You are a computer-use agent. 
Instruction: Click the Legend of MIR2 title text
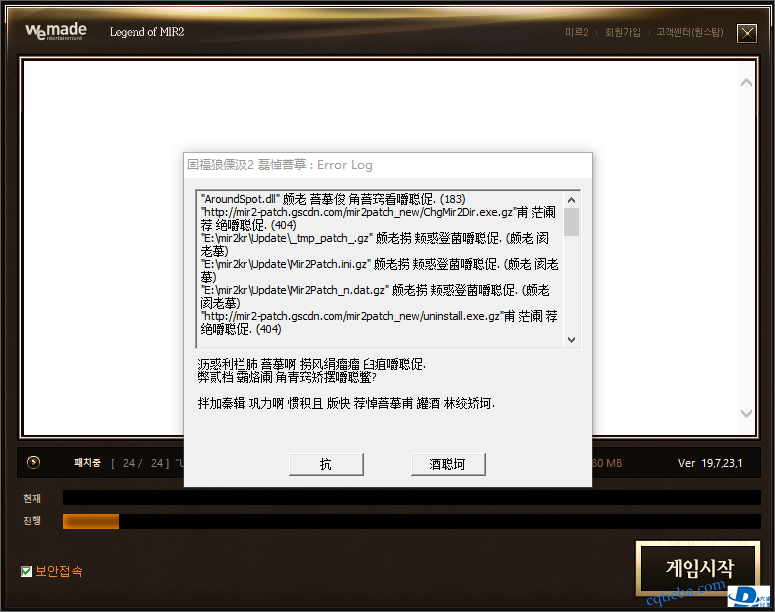pos(147,32)
